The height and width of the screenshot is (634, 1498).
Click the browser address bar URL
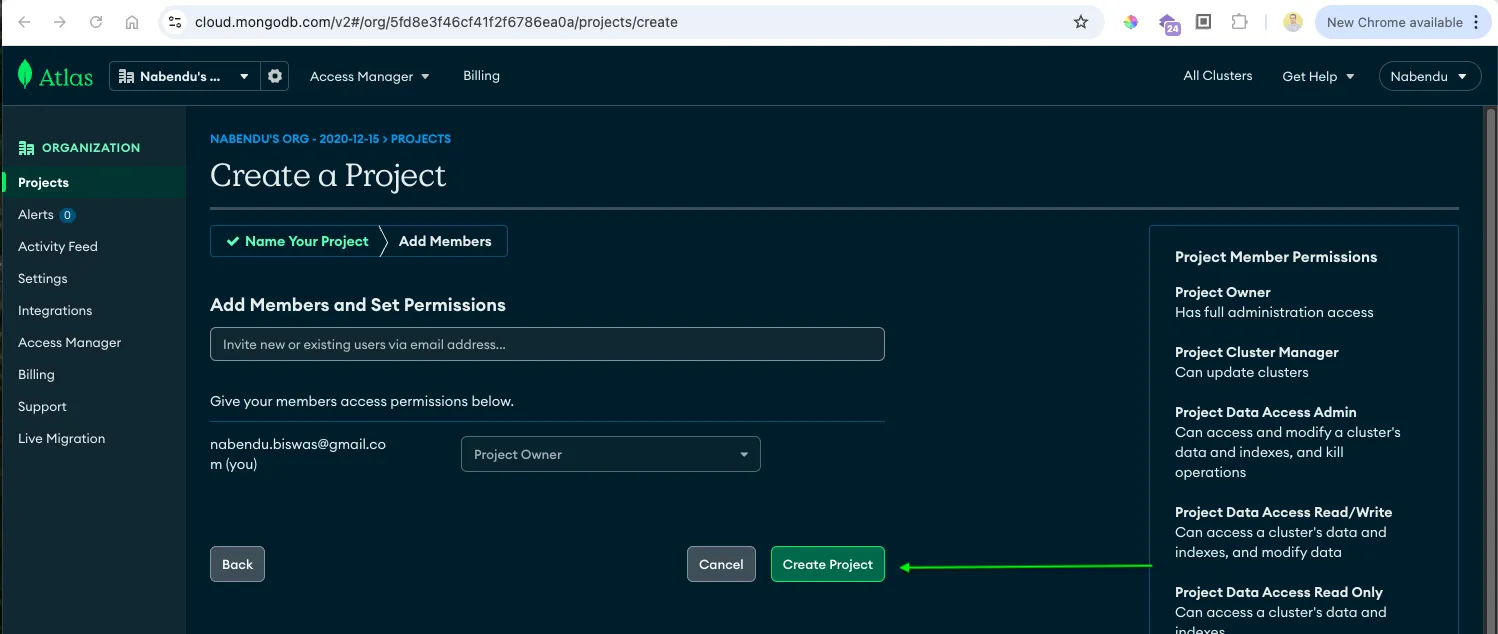tap(436, 22)
